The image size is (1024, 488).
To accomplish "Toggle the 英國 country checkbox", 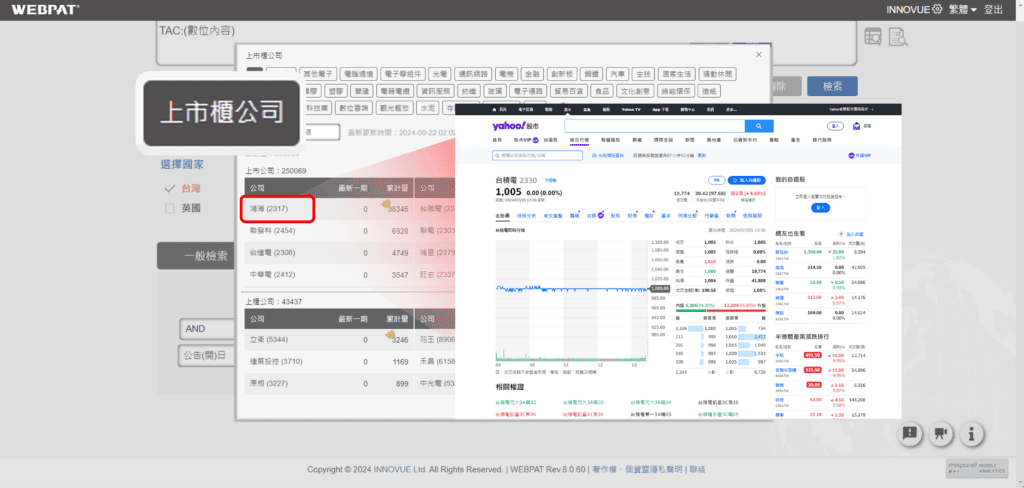I will pos(170,208).
